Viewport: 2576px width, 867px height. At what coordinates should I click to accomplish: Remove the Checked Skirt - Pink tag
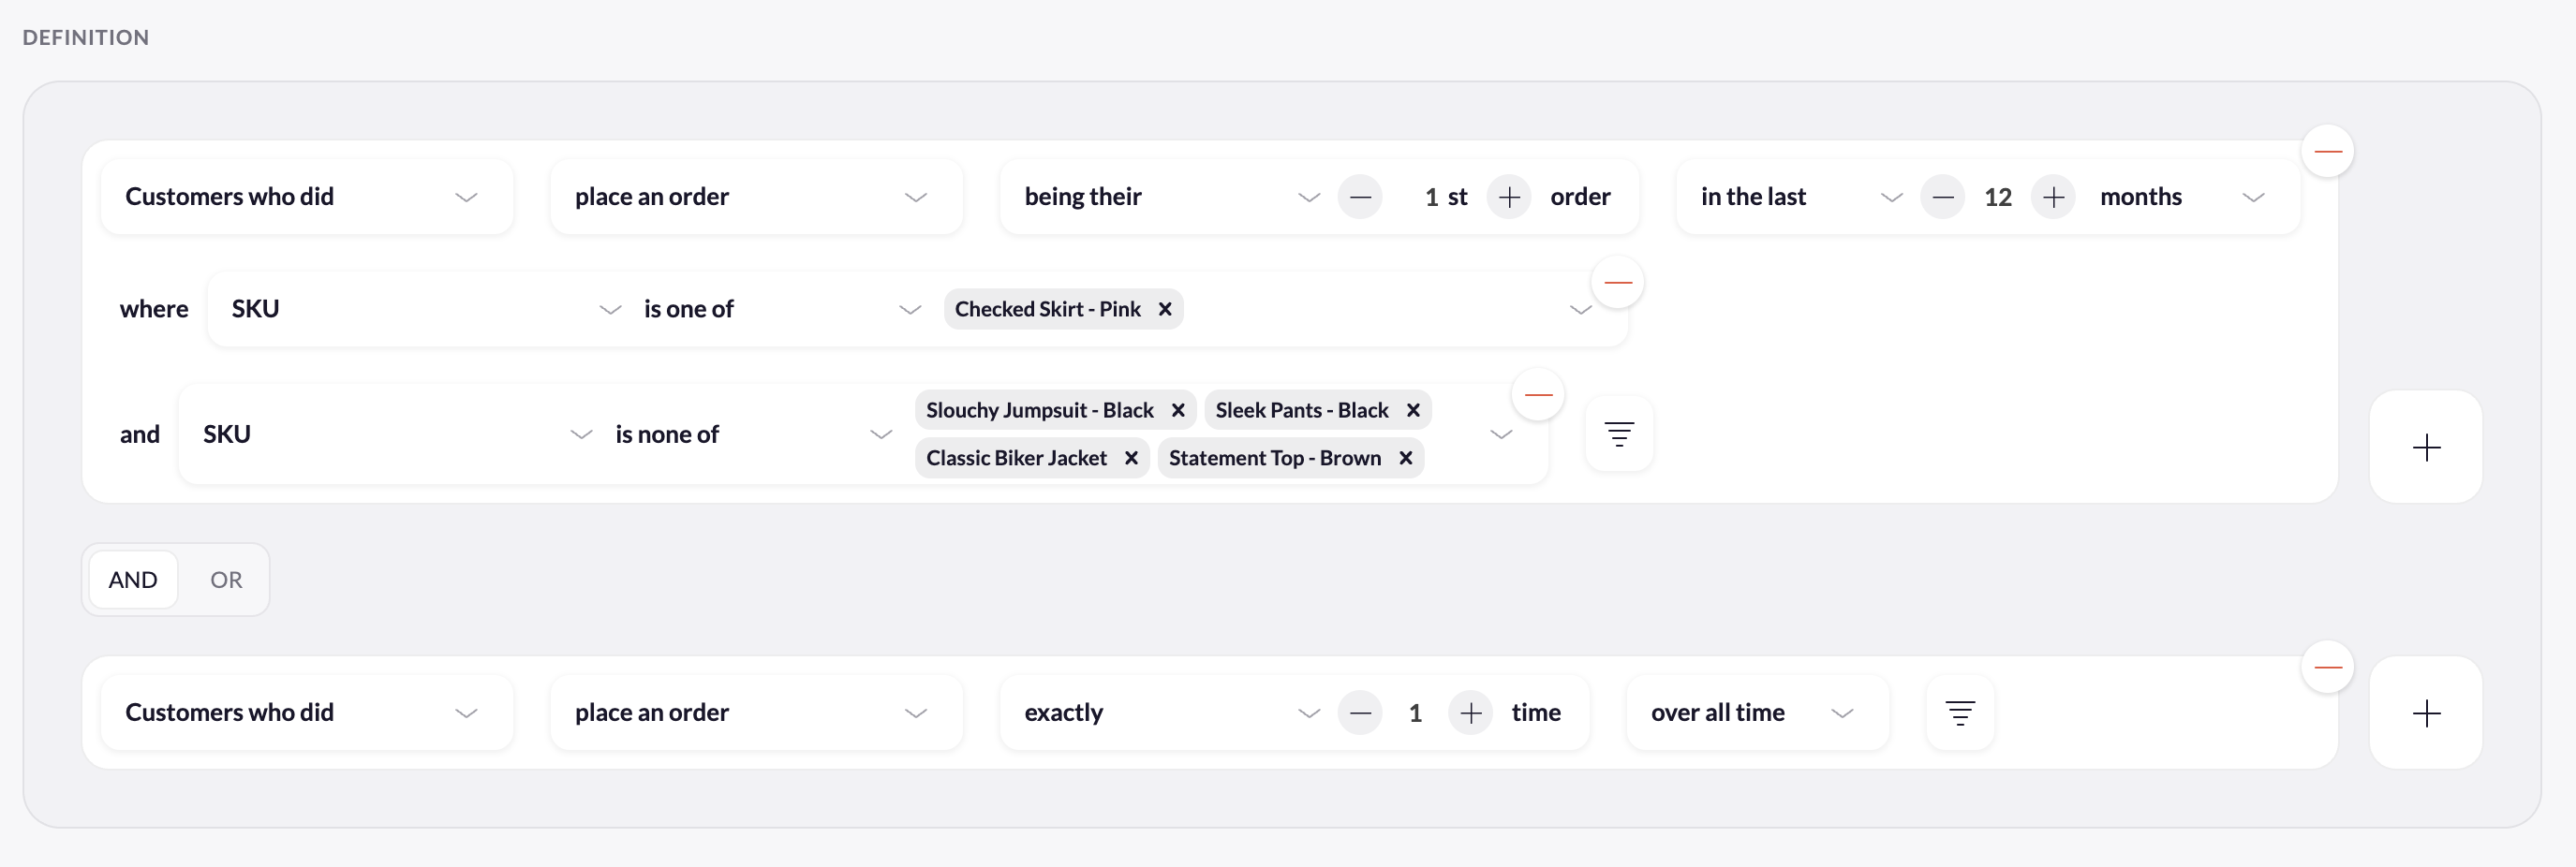1164,309
